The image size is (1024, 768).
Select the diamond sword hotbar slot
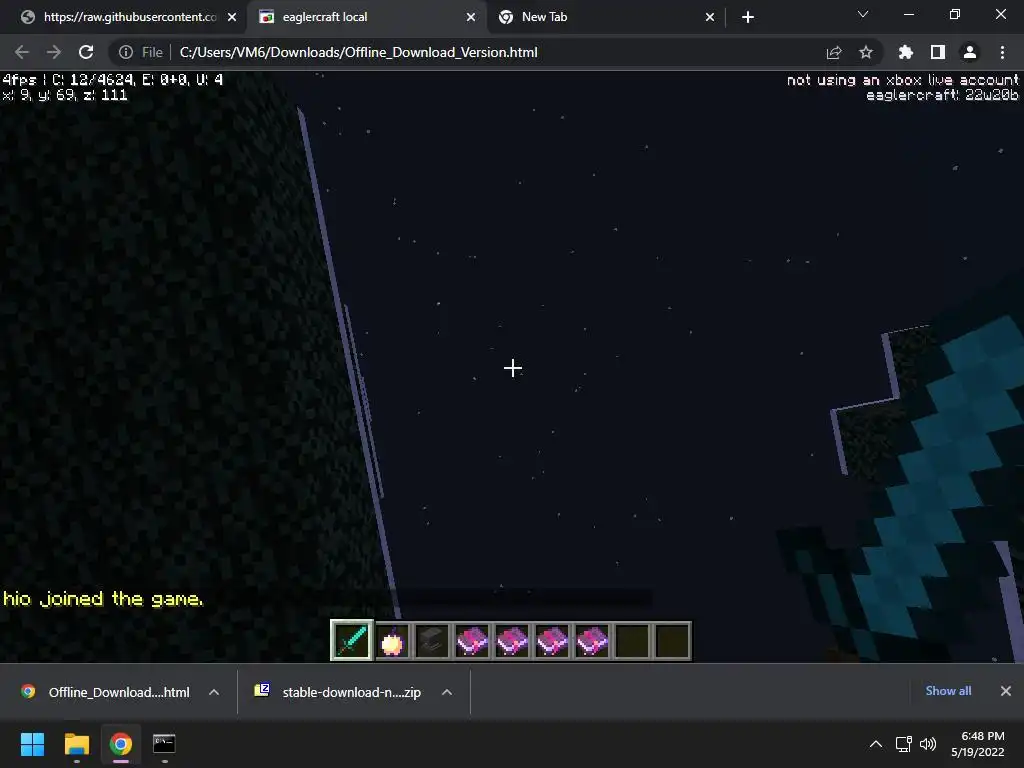(x=351, y=641)
